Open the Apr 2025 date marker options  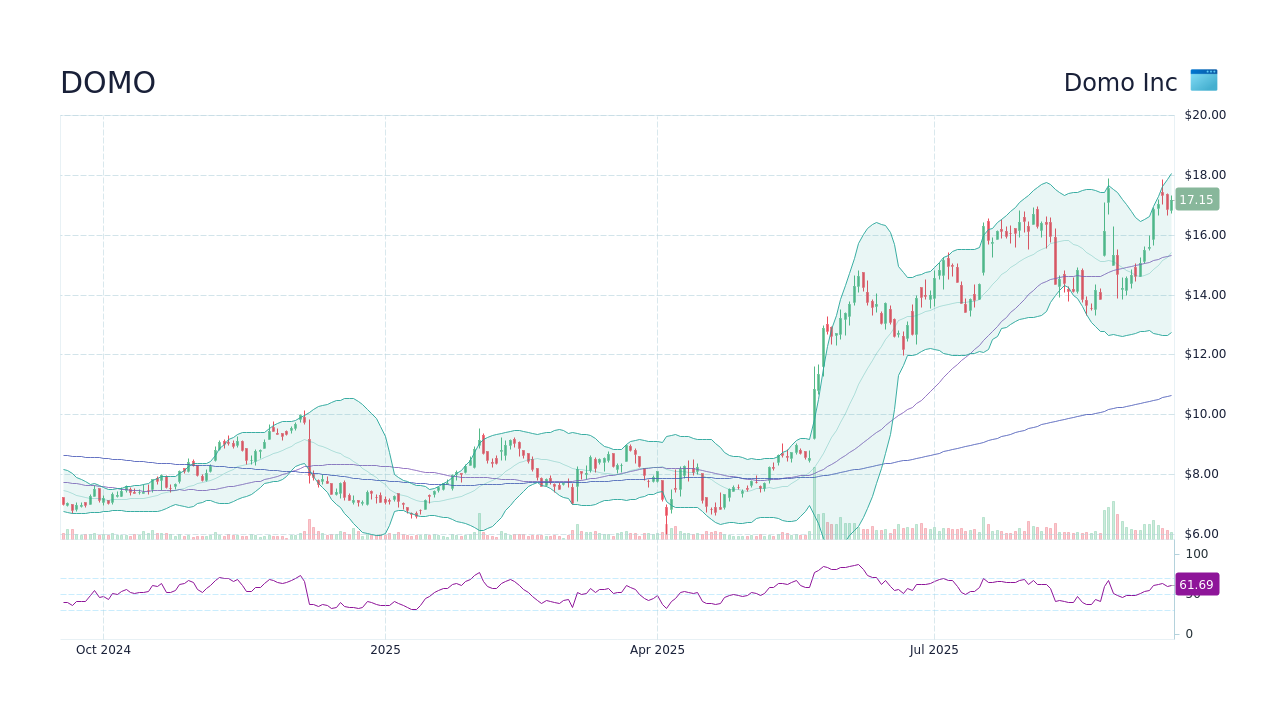pyautogui.click(x=657, y=649)
